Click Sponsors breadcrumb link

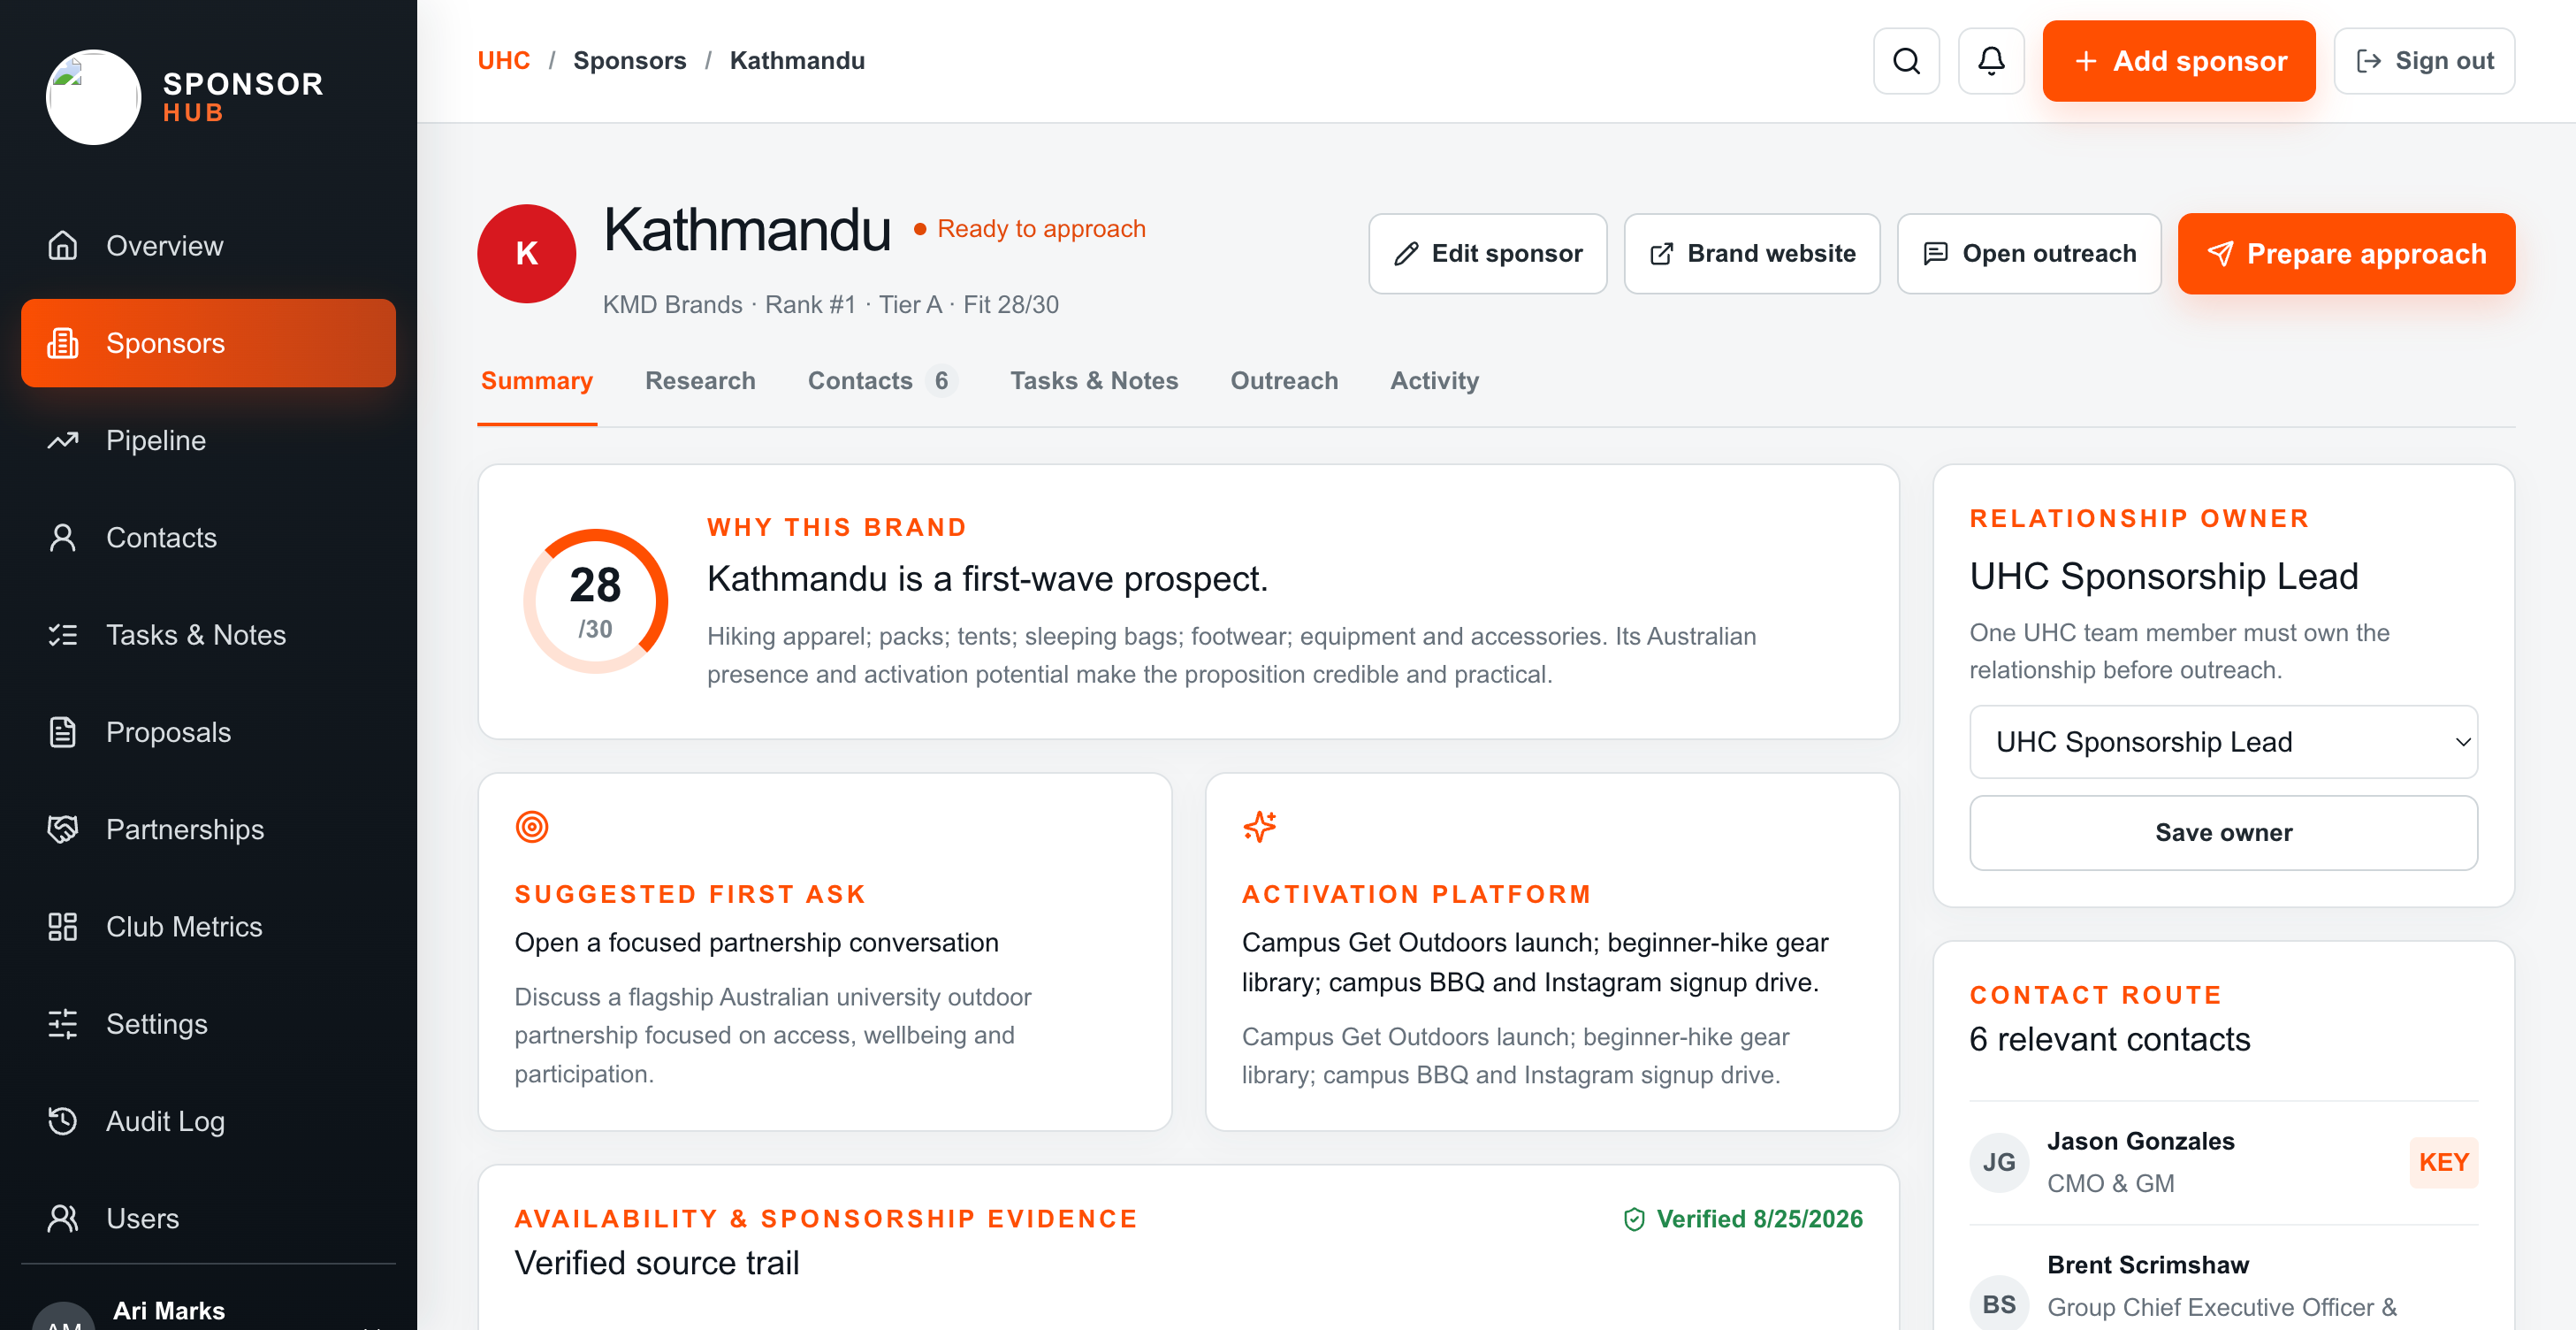[x=629, y=61]
